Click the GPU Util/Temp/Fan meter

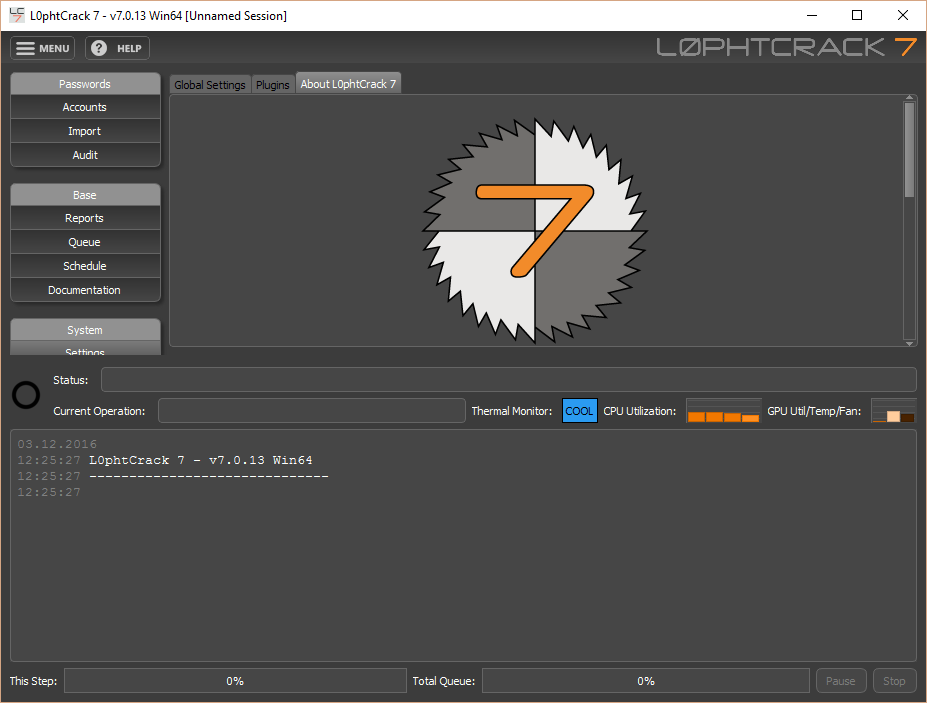pyautogui.click(x=893, y=411)
